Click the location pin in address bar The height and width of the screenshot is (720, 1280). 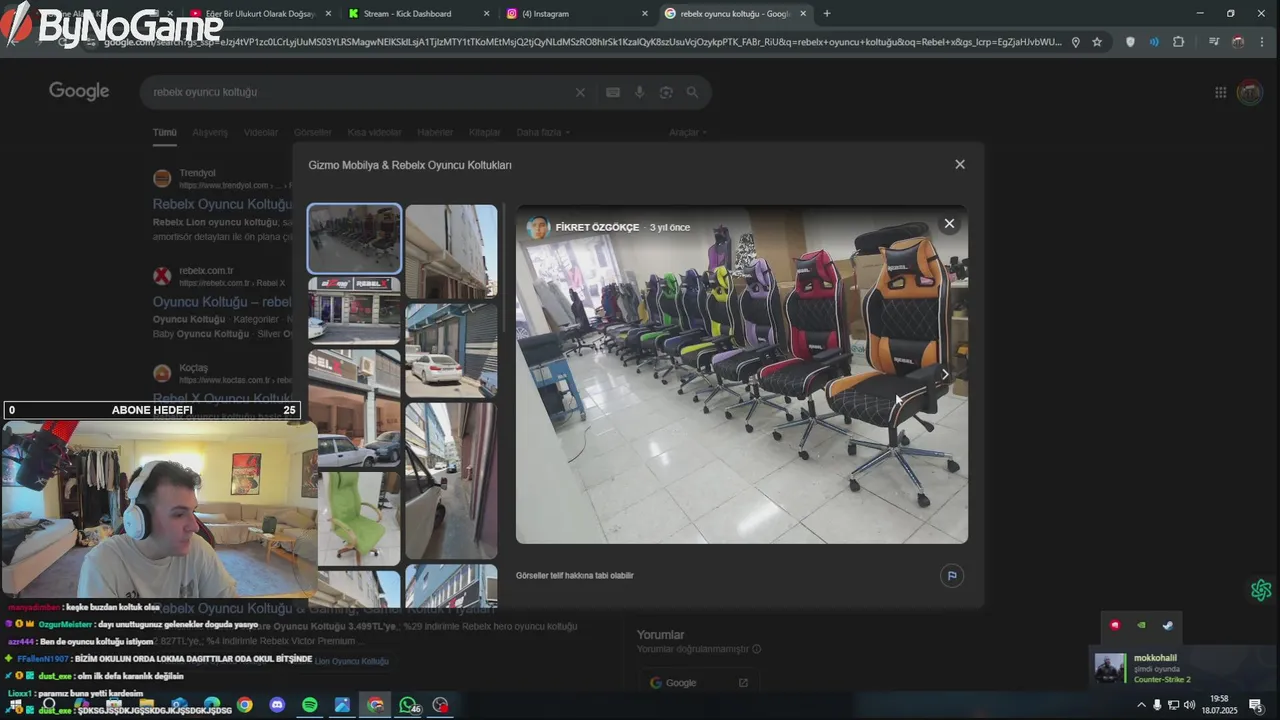pyautogui.click(x=1076, y=42)
